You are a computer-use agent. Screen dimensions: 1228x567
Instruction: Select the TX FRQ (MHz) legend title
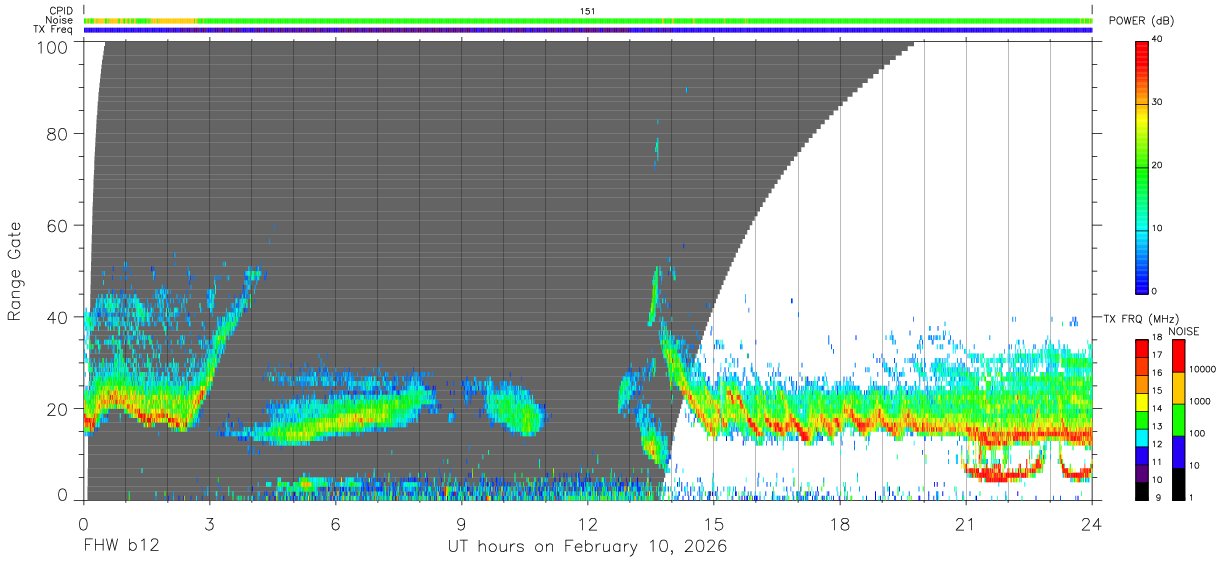pos(1140,319)
